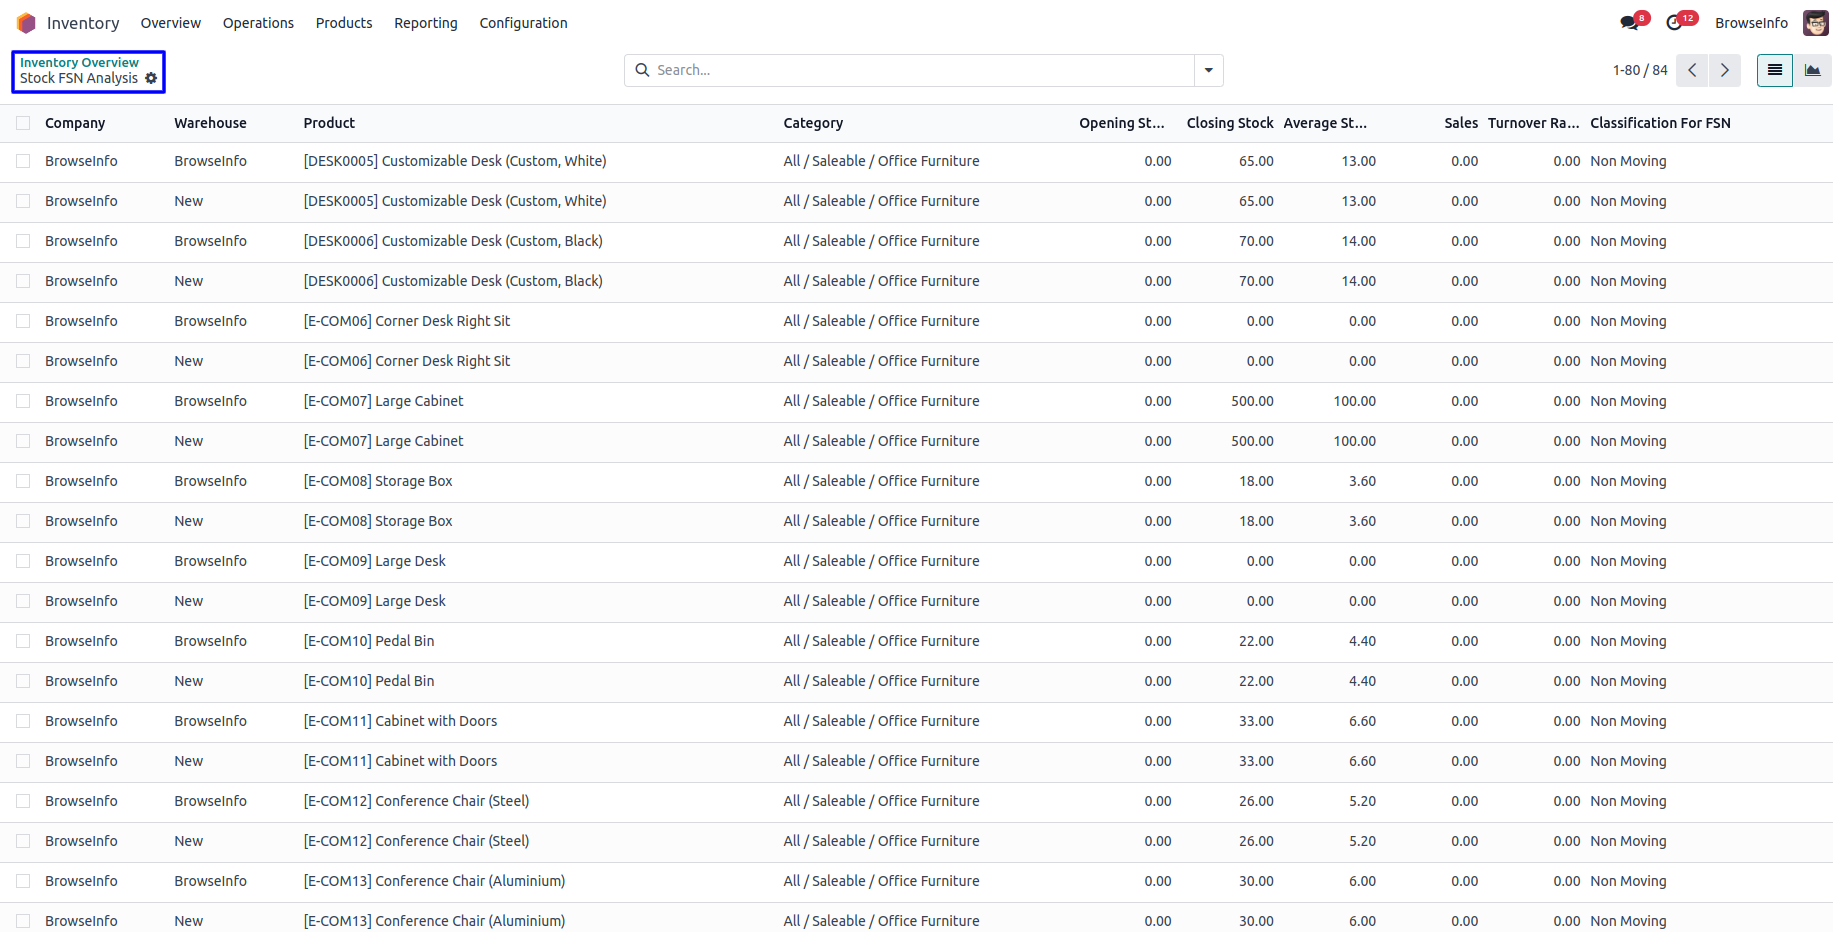Screen dimensions: 1833x932
Task: Click the Inventory Overview breadcrumb link
Action: click(79, 62)
